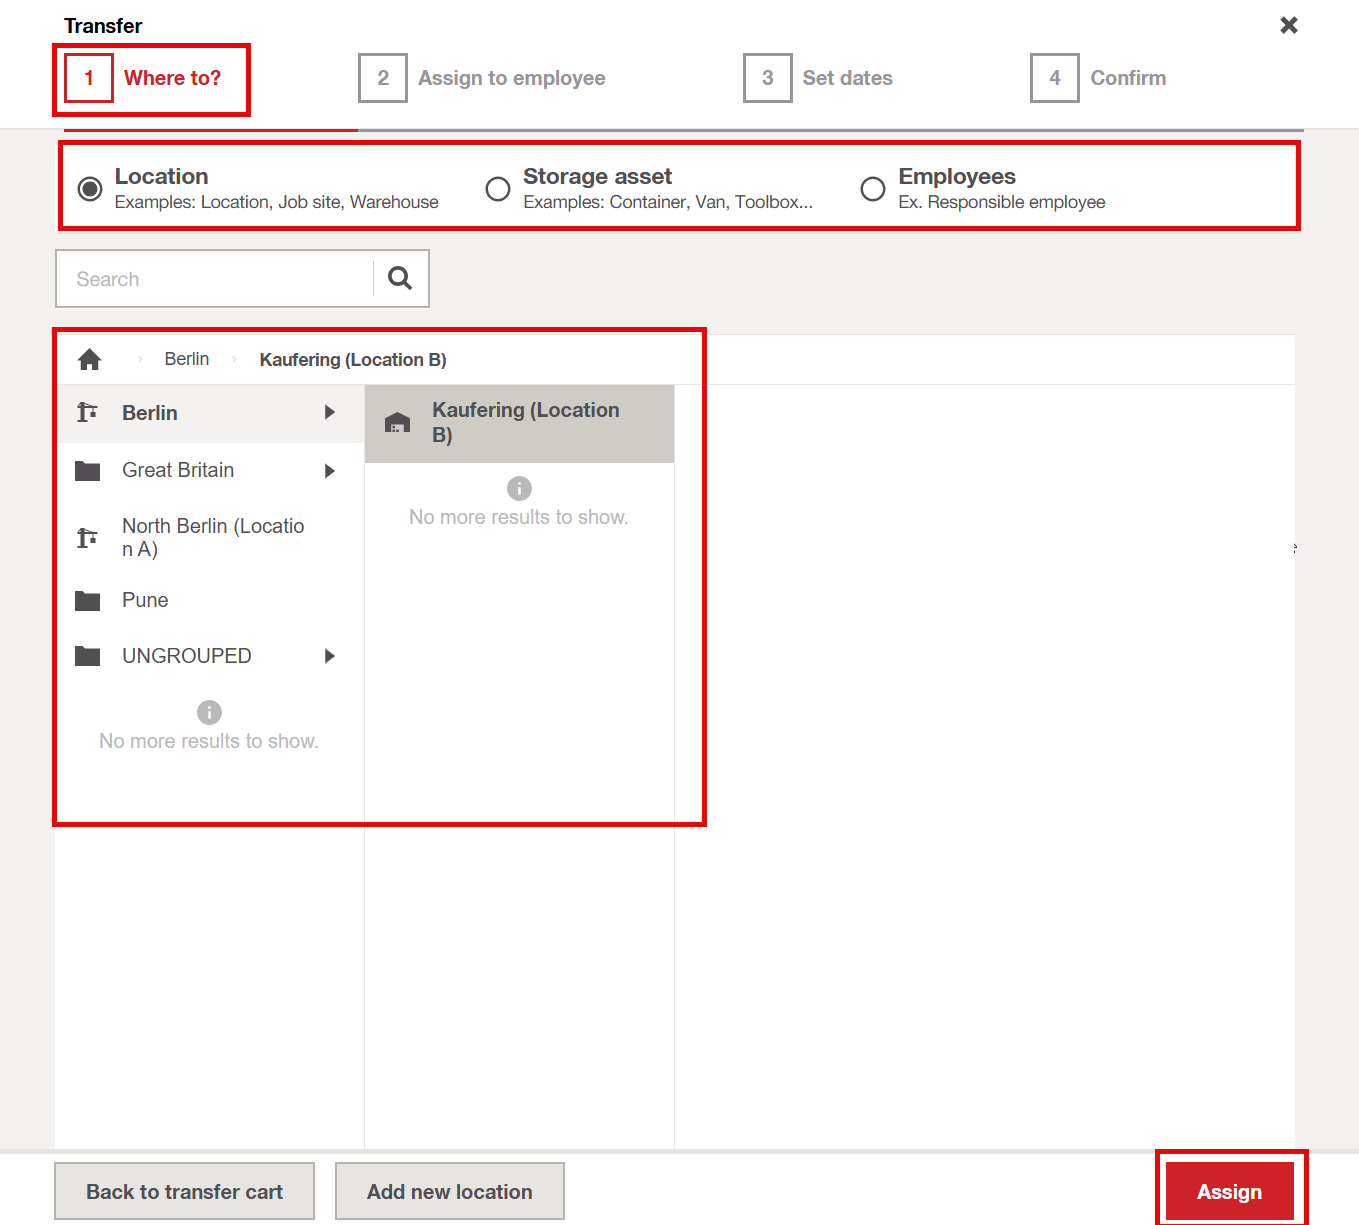This screenshot has height=1225, width=1359.
Task: Expand the UNGROUPED folder arrow
Action: [x=330, y=656]
